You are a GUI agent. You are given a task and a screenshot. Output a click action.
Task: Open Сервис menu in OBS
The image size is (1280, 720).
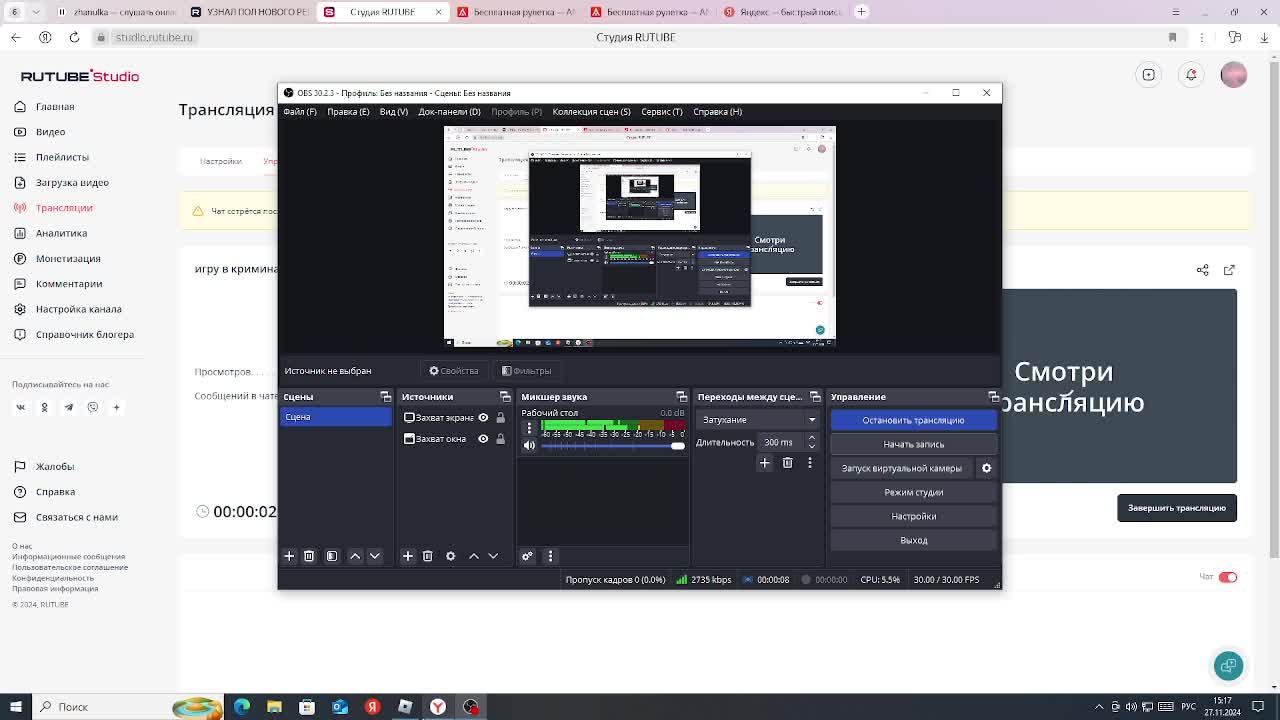[662, 112]
